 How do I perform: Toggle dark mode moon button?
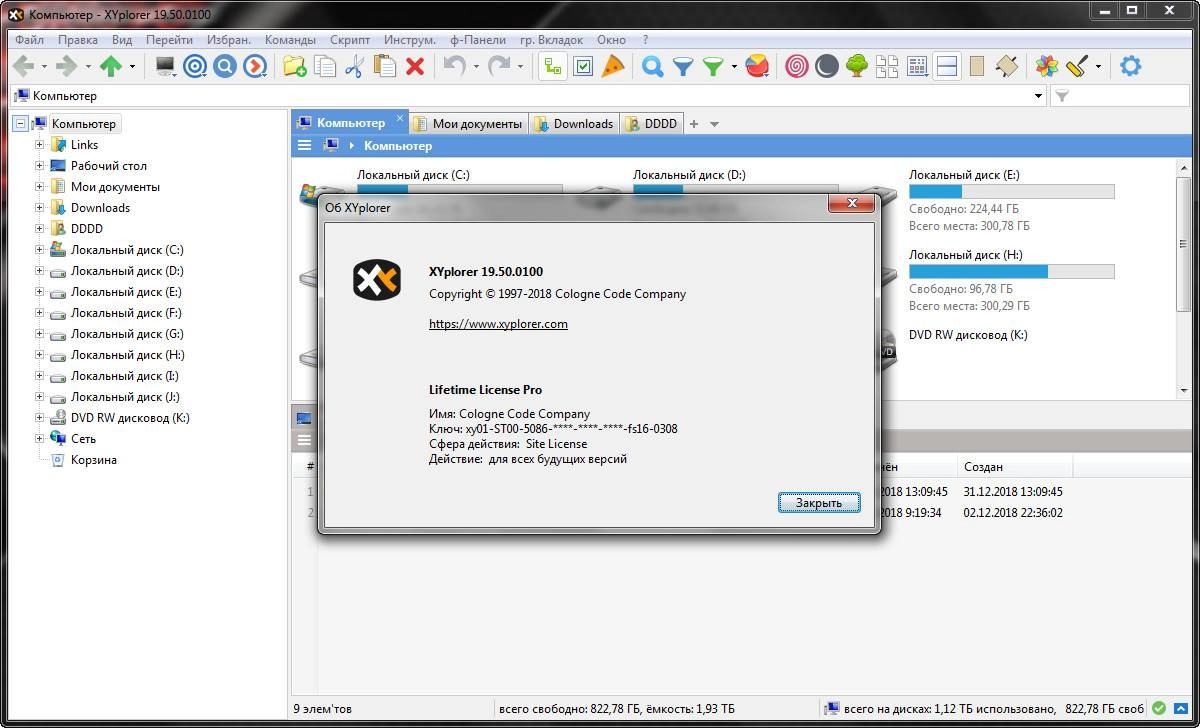[x=826, y=66]
